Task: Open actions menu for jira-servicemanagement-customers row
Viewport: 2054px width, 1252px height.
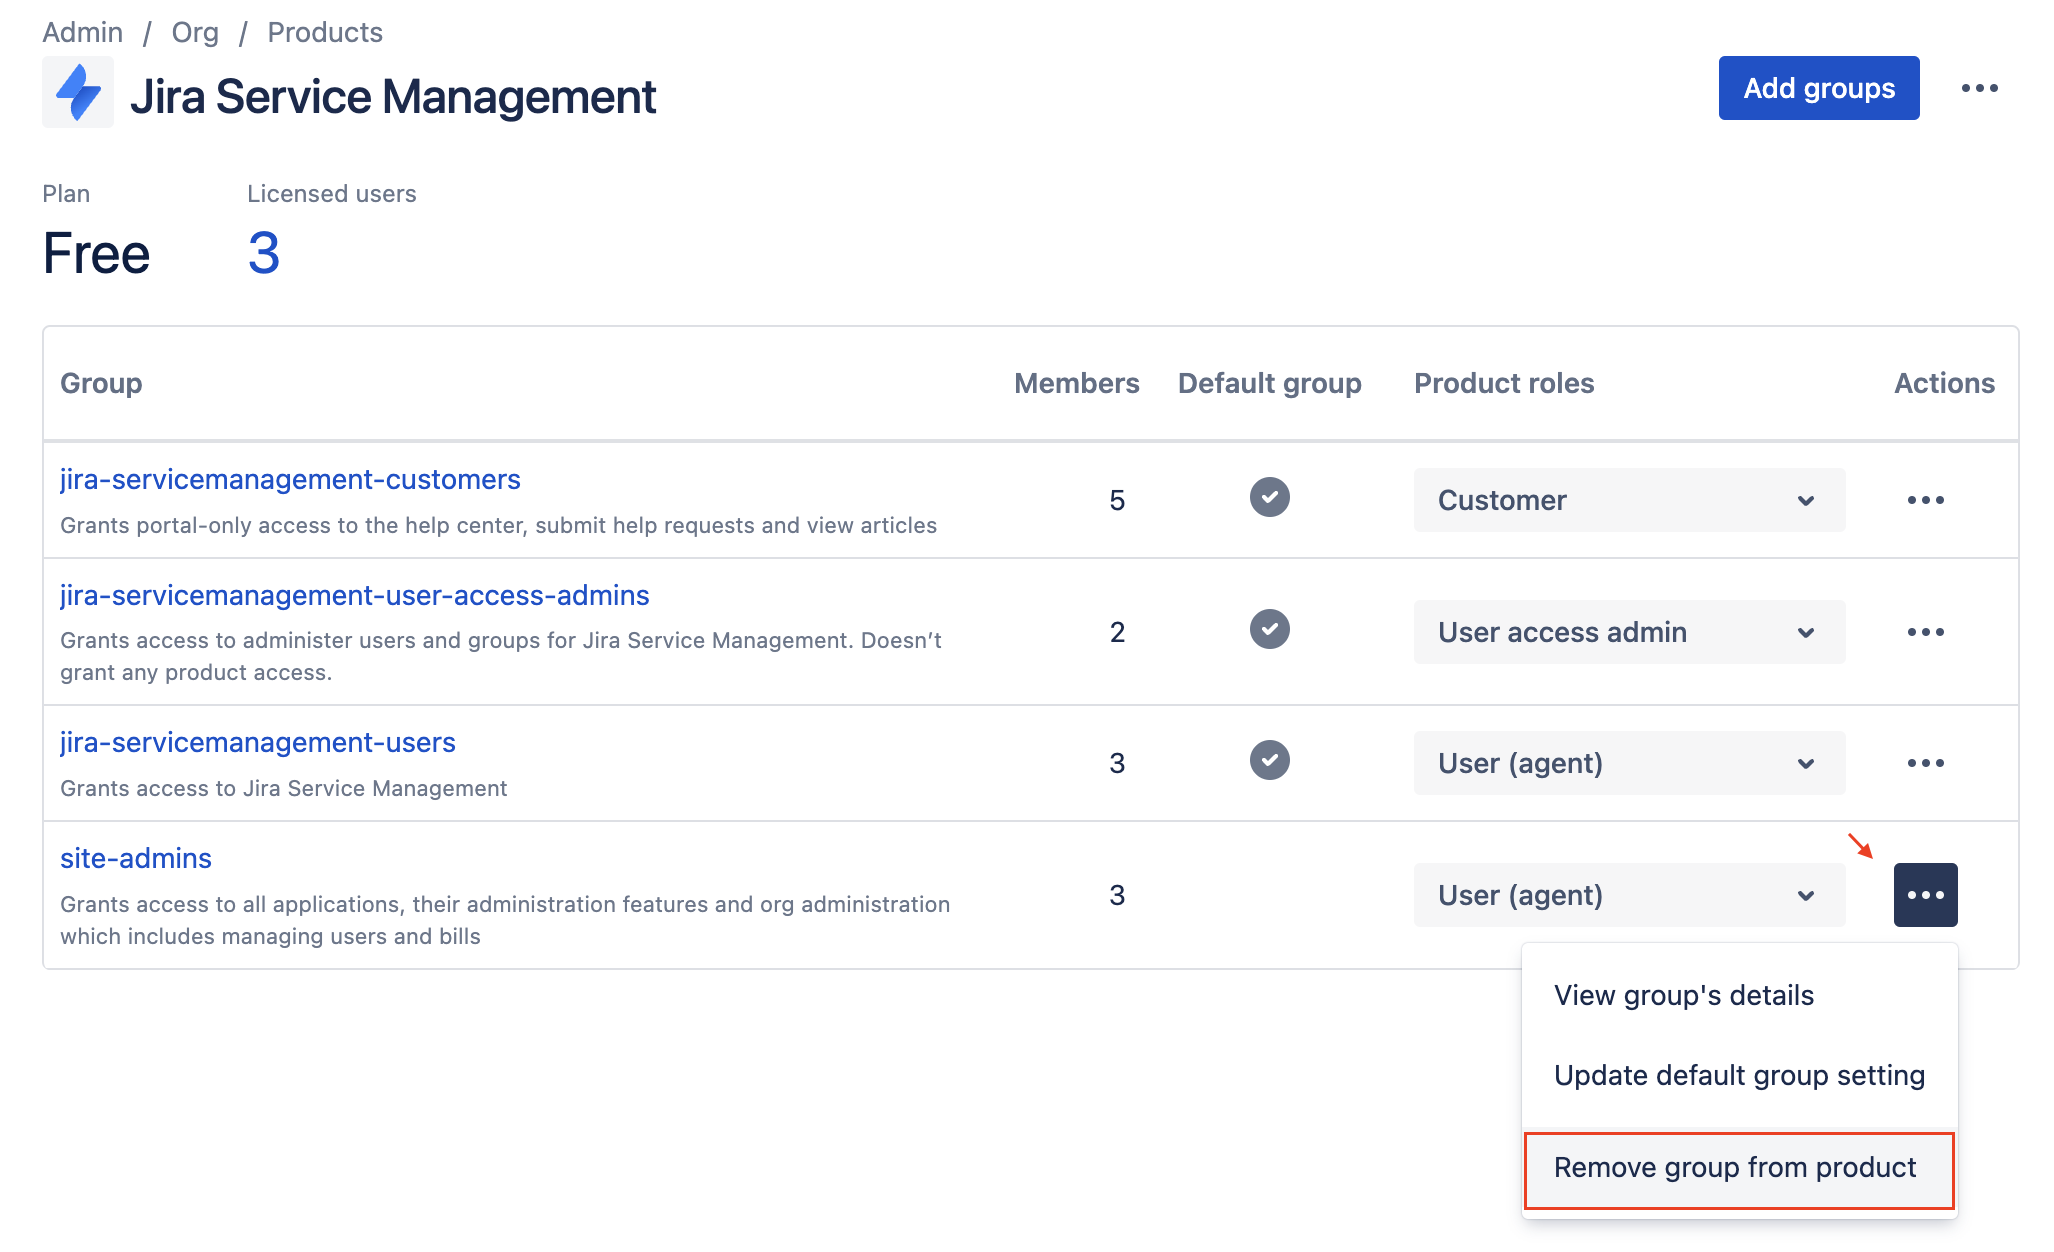Action: pos(1925,500)
